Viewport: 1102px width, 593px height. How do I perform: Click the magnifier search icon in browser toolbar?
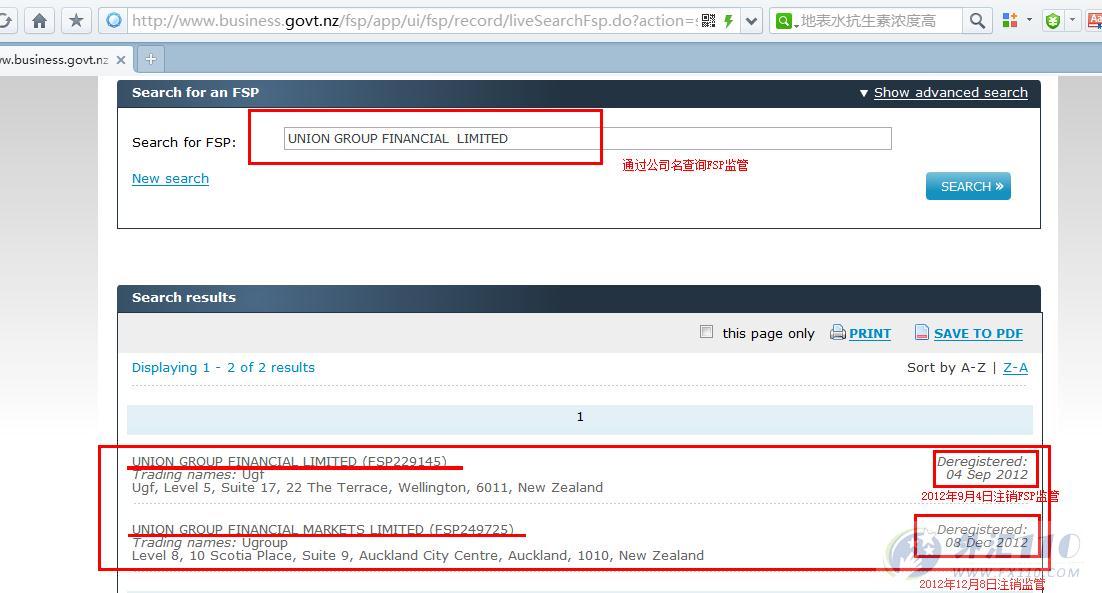click(x=977, y=21)
